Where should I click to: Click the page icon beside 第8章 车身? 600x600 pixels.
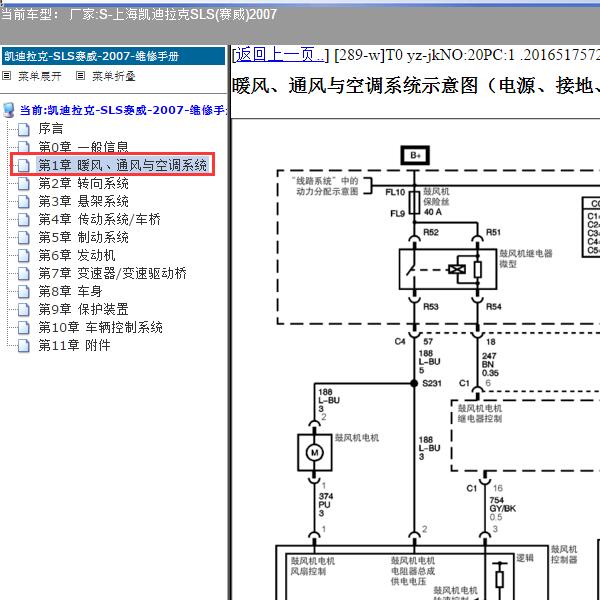click(24, 292)
